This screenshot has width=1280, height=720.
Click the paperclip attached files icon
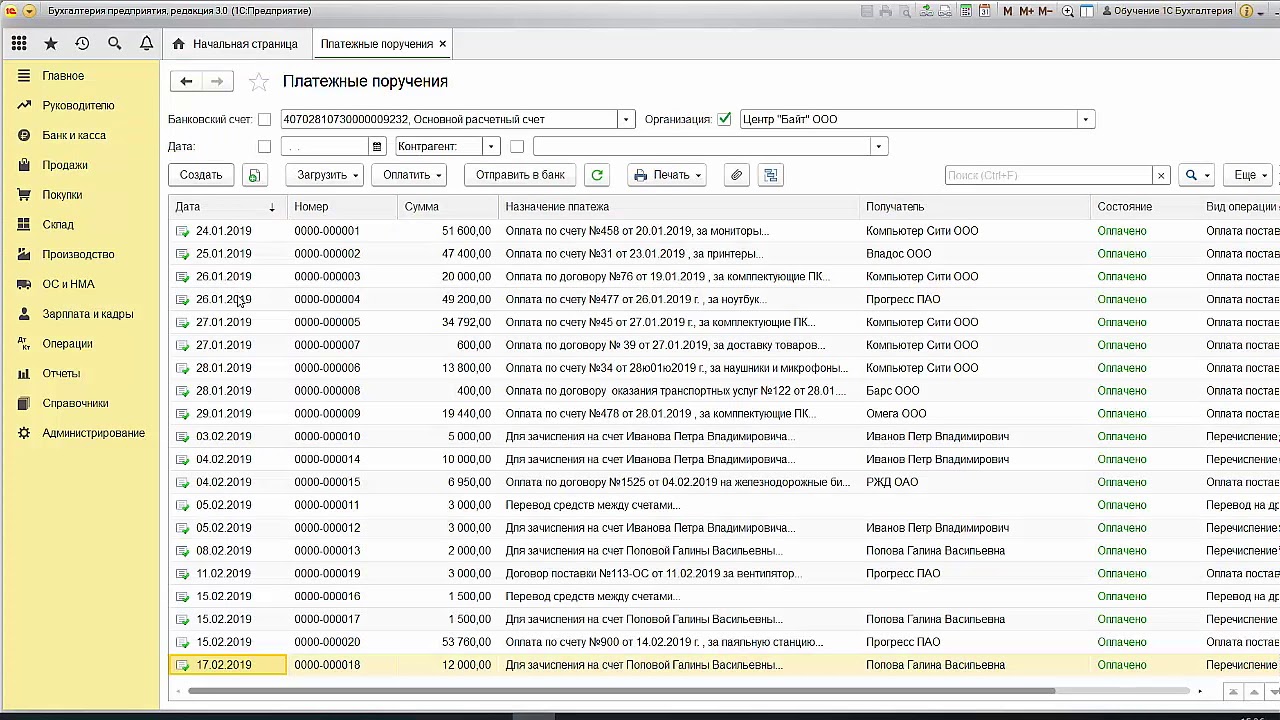tap(736, 175)
